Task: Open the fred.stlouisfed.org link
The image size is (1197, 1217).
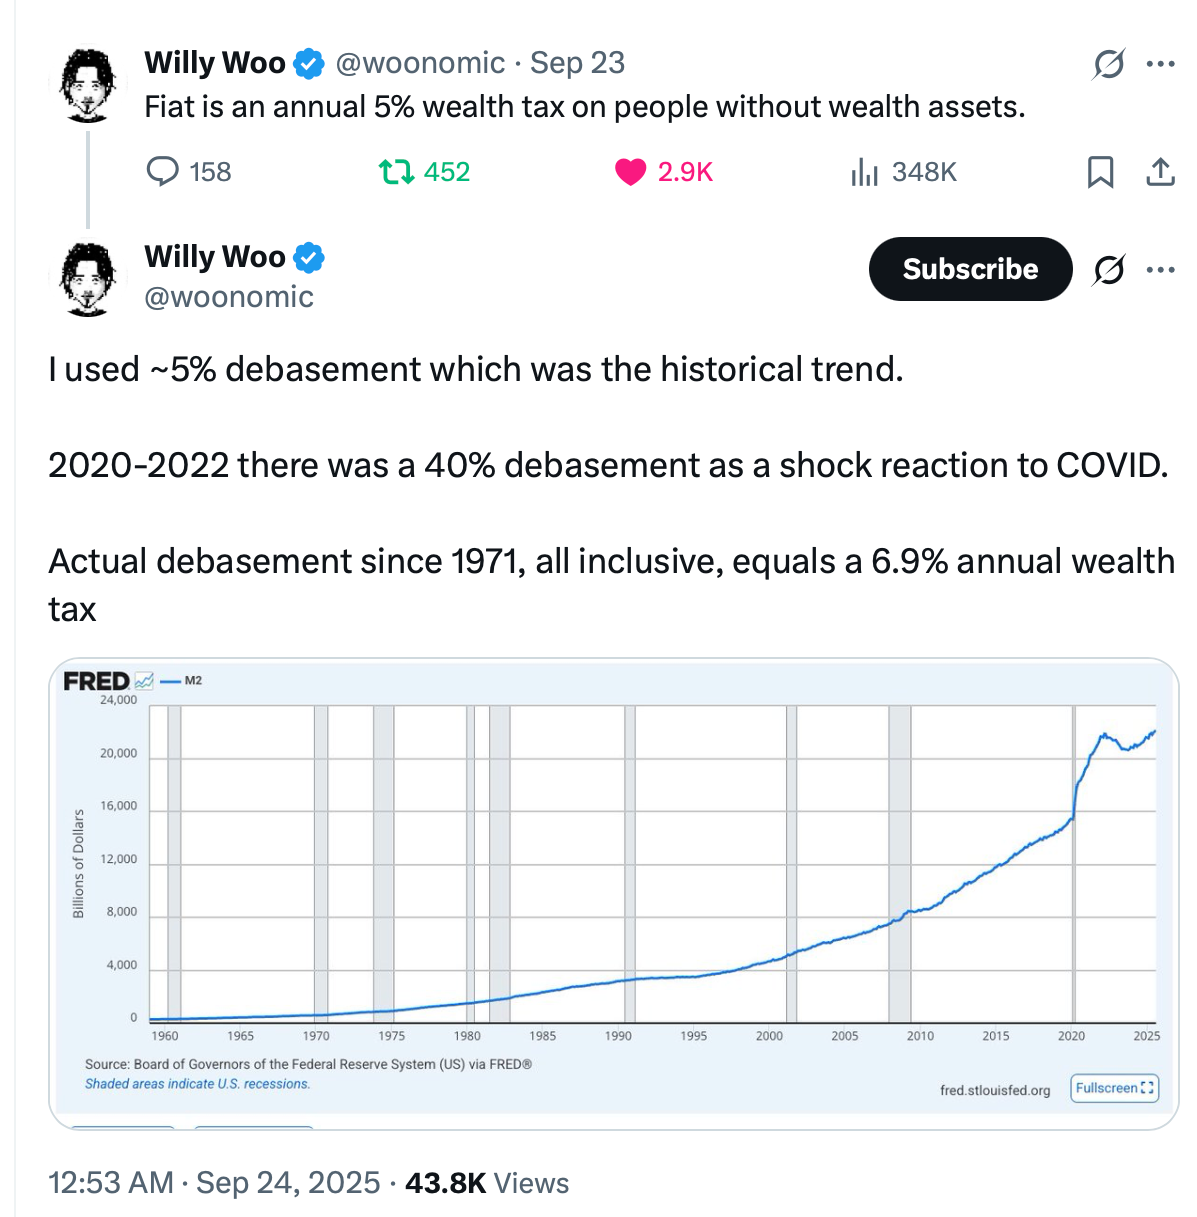Action: click(x=994, y=1090)
